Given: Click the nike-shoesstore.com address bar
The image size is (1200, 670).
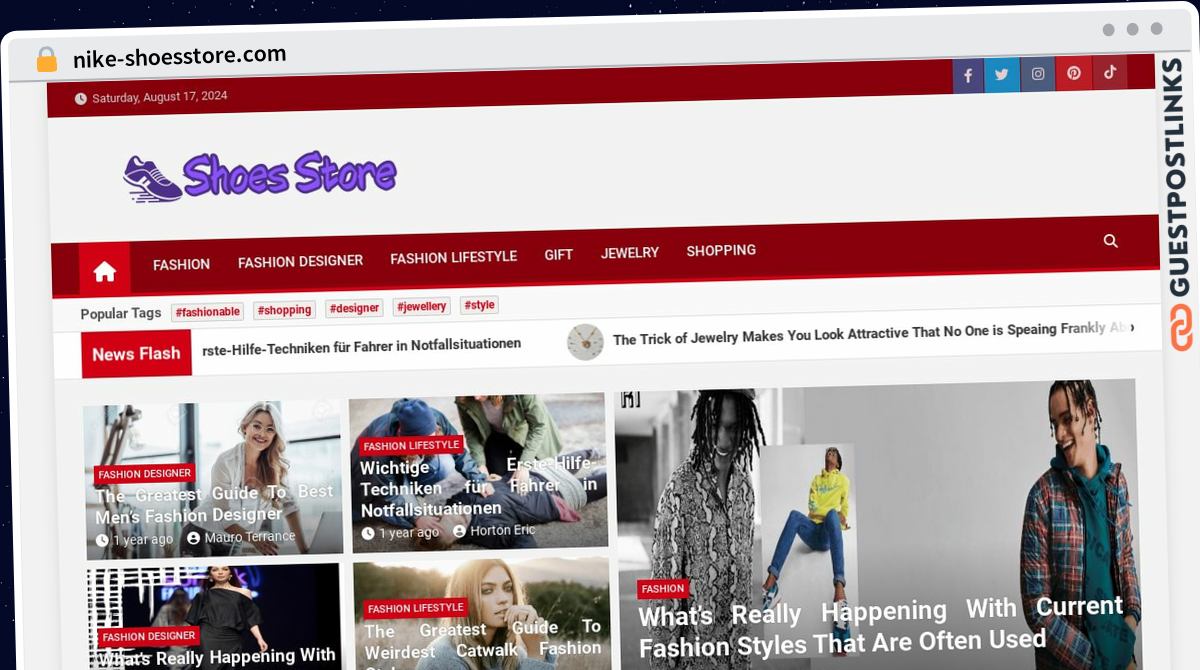Looking at the screenshot, I should (x=180, y=56).
